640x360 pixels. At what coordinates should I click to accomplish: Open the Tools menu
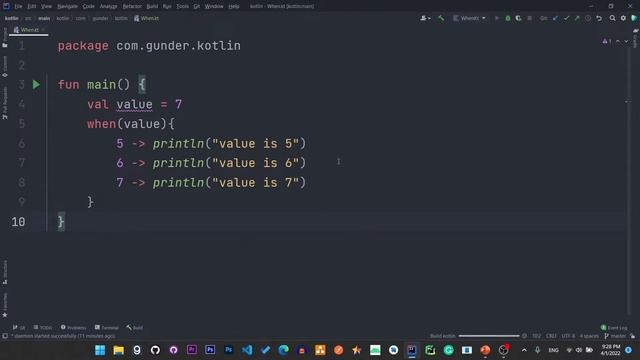point(182,7)
